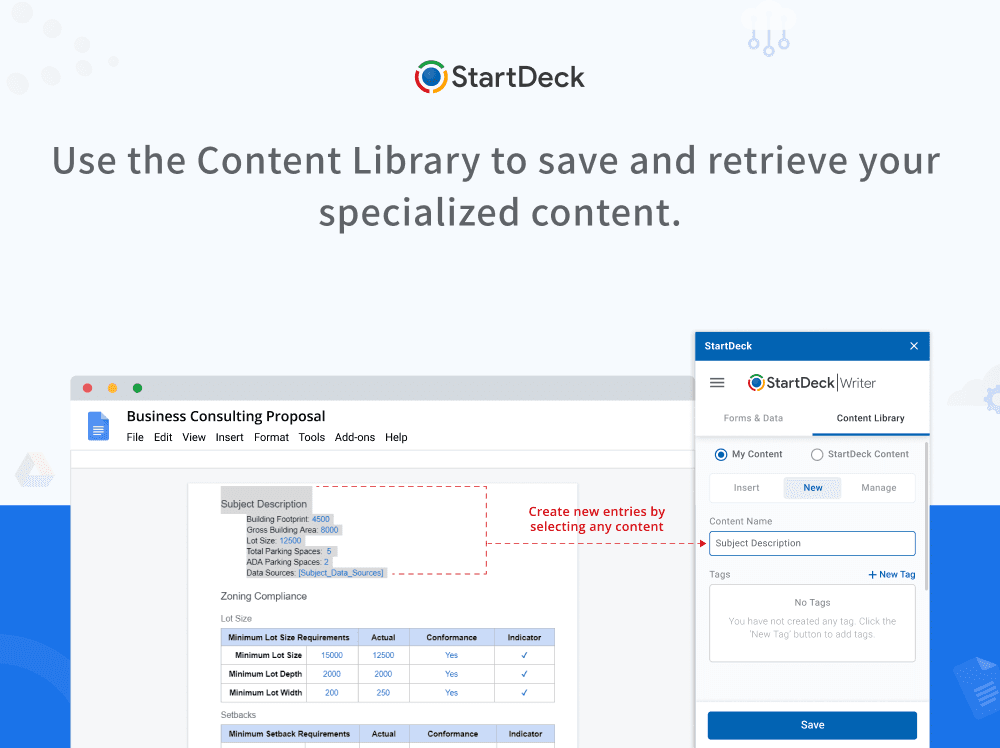Image resolution: width=1000 pixels, height=748 pixels.
Task: Open the Add-ons menu
Action: (x=355, y=437)
